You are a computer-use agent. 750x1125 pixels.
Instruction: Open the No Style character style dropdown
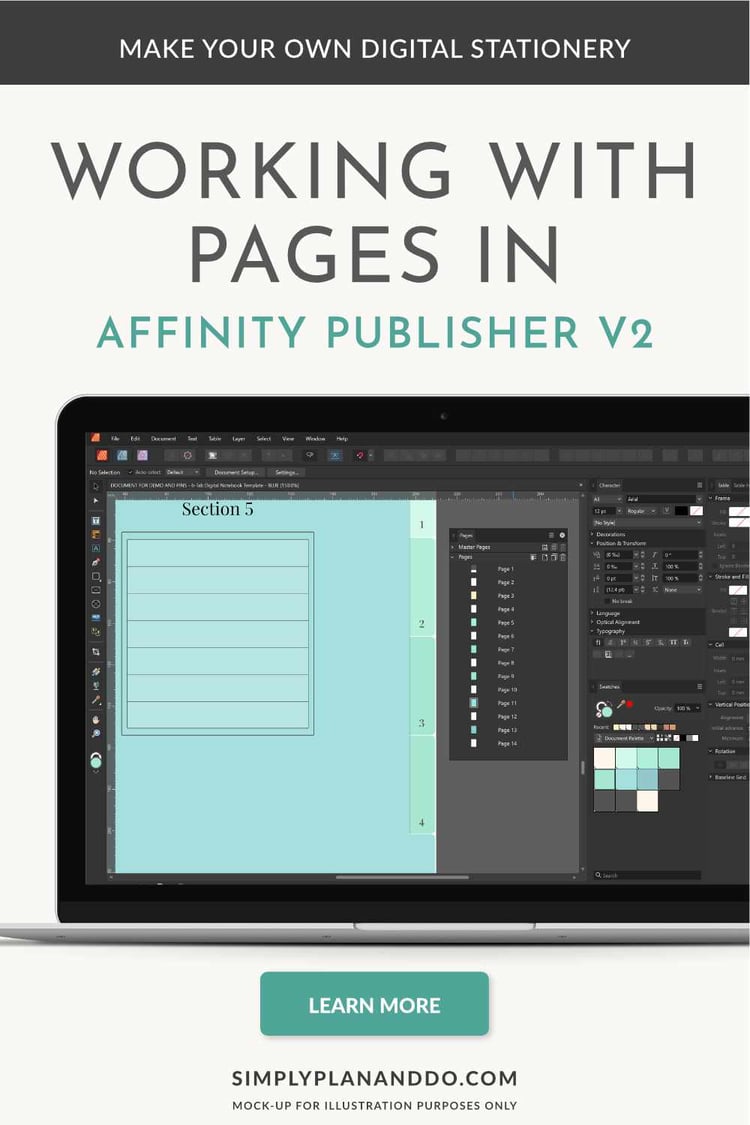pyautogui.click(x=647, y=522)
